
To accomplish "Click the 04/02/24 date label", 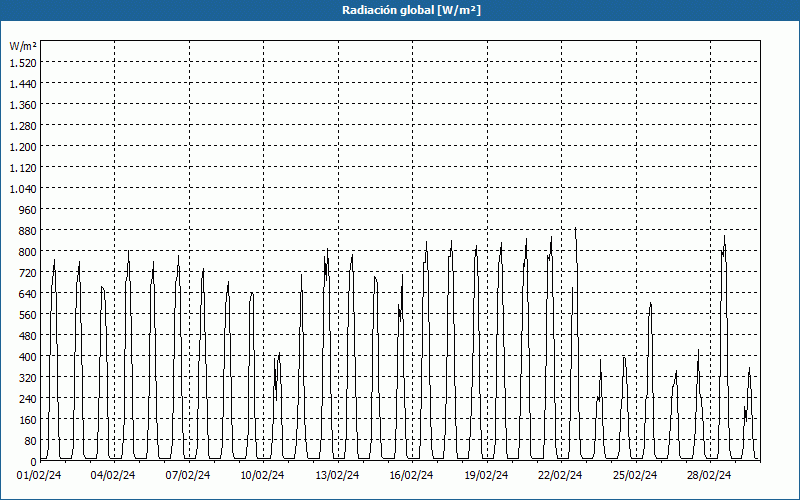I will coord(113,475).
